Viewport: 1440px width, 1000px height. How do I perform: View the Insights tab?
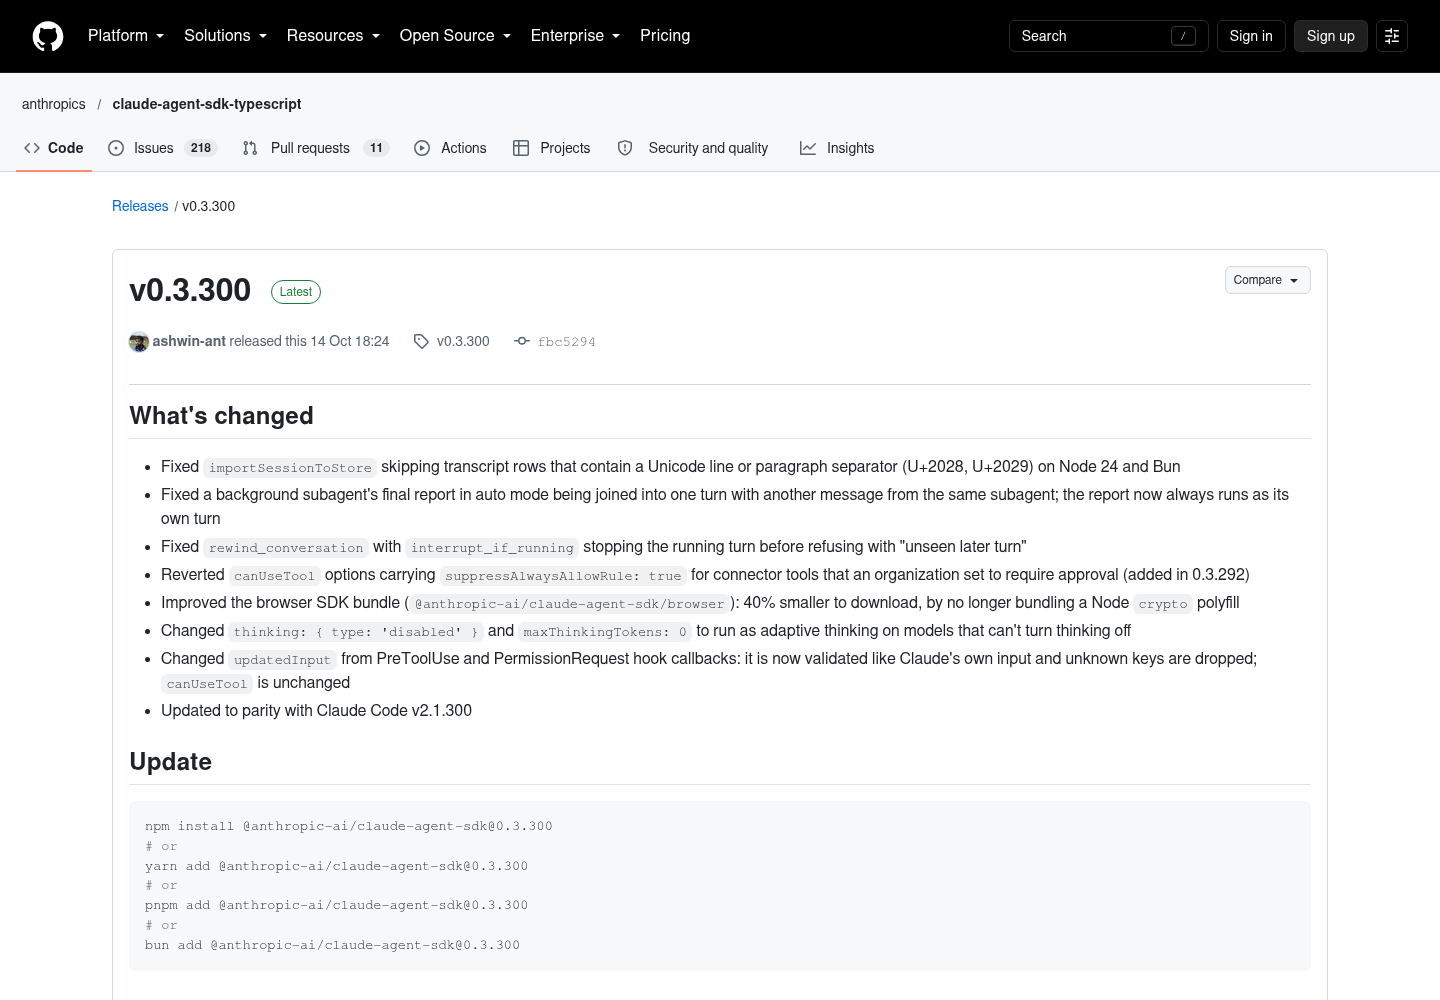click(x=837, y=148)
